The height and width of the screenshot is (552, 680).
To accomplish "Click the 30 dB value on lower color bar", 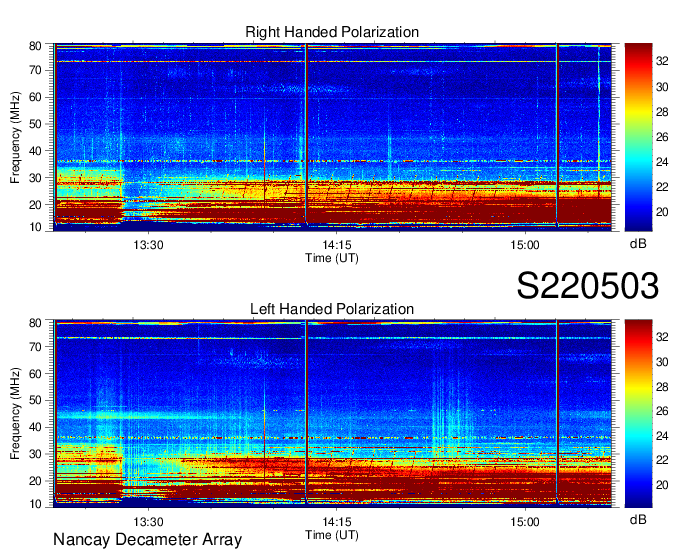I will (x=662, y=363).
